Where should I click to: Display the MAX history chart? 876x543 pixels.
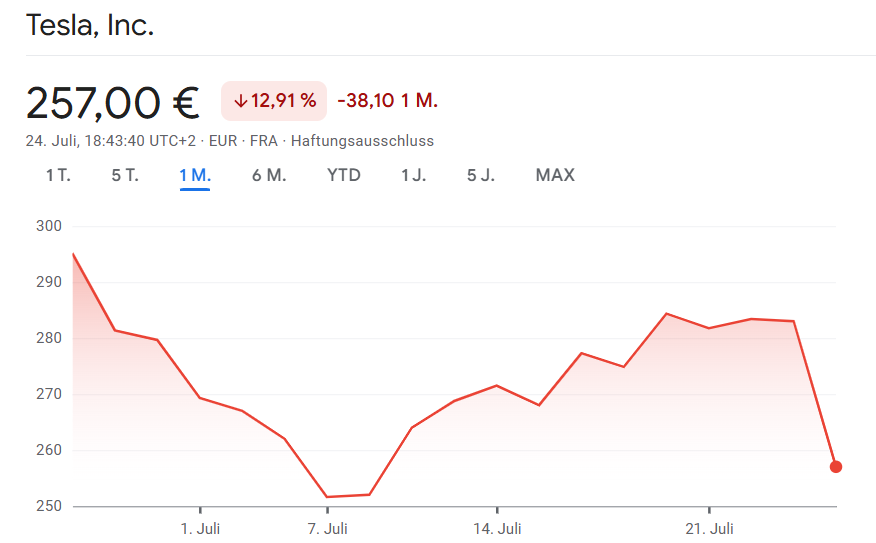(x=555, y=175)
